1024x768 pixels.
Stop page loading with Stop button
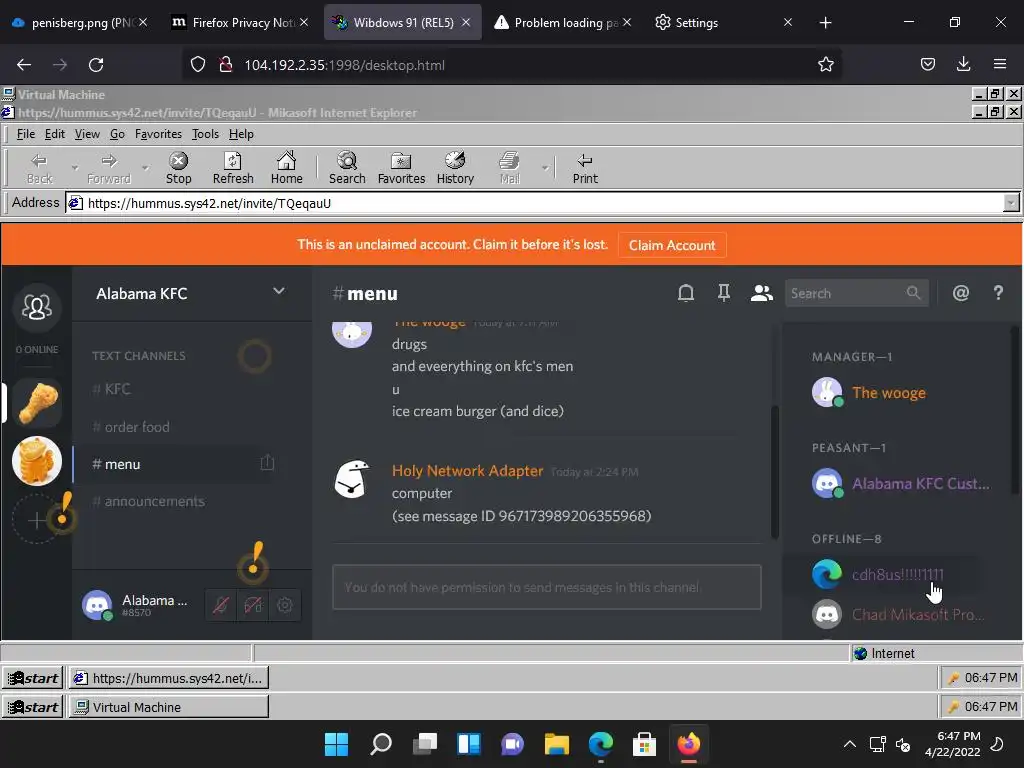click(178, 168)
